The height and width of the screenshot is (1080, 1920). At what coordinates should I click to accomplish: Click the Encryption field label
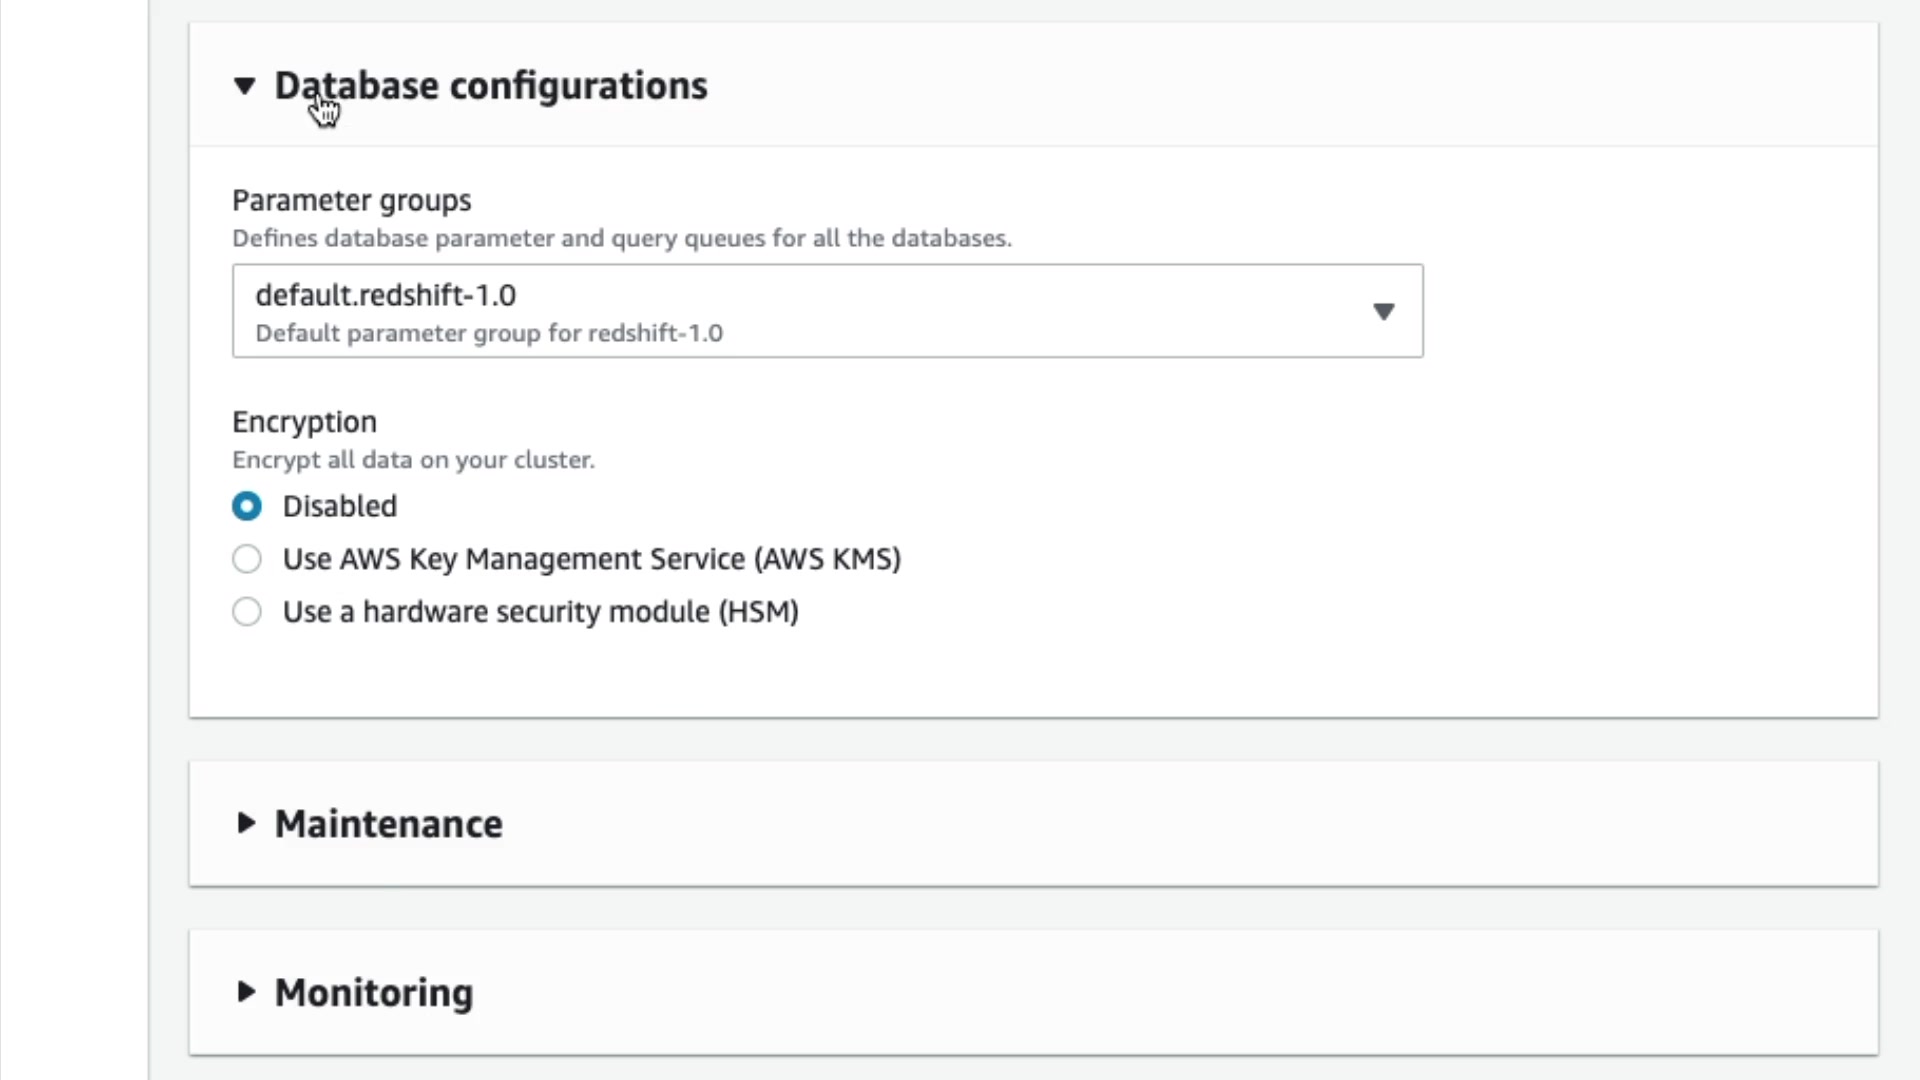click(x=304, y=422)
